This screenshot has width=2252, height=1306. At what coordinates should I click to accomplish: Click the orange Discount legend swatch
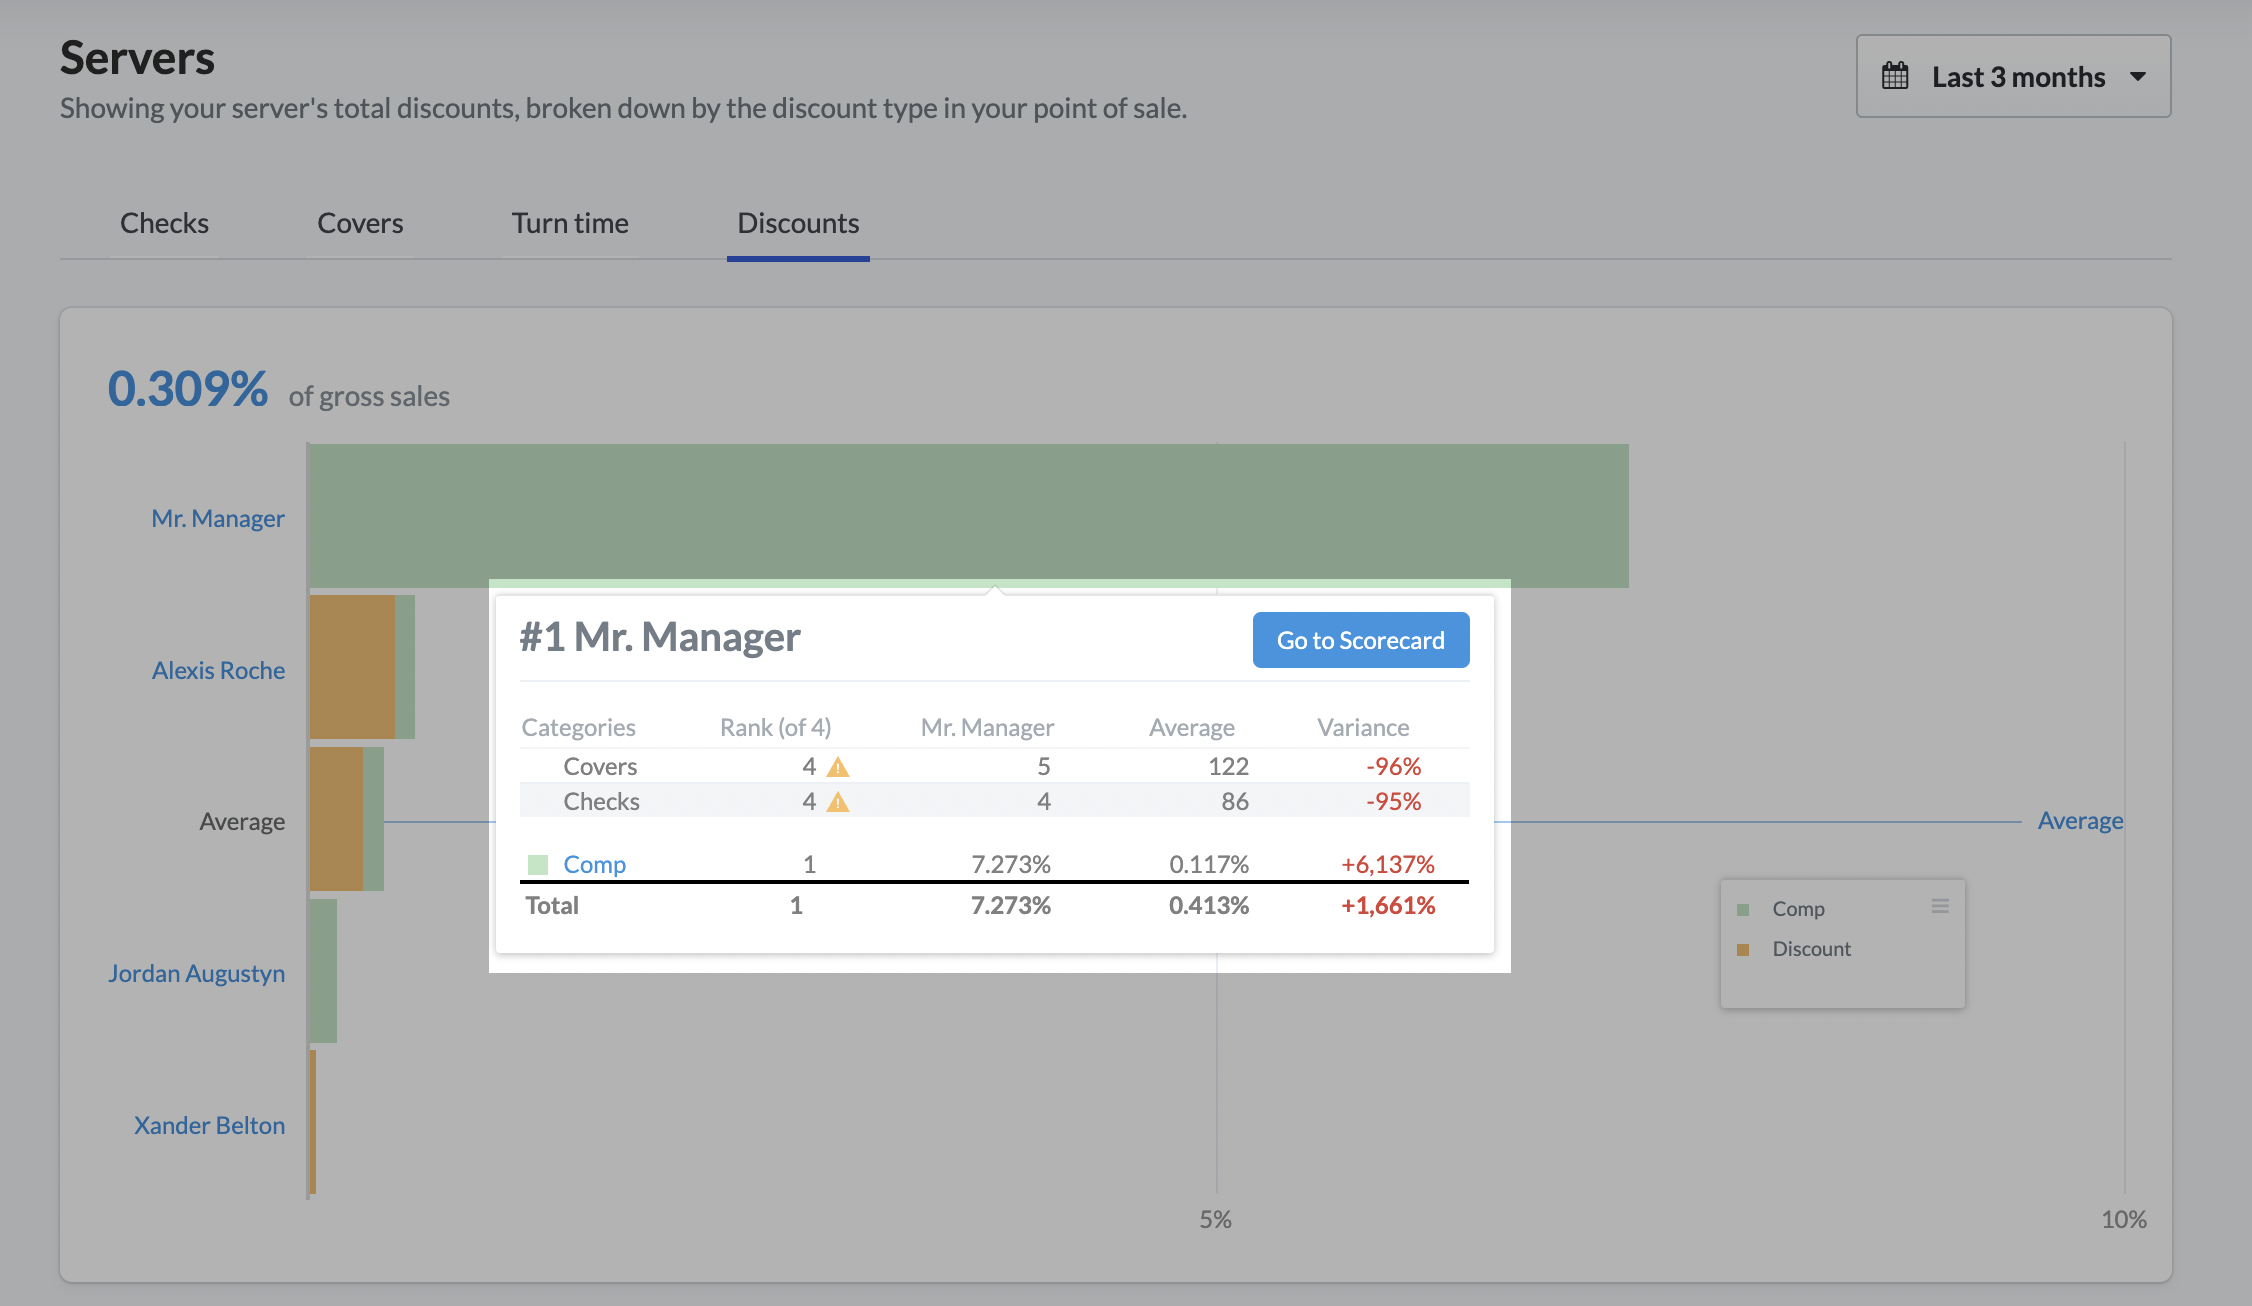click(1743, 950)
